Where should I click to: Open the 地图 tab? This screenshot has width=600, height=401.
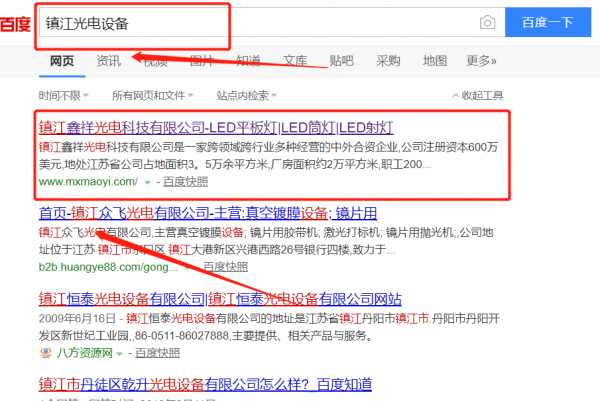[x=435, y=61]
